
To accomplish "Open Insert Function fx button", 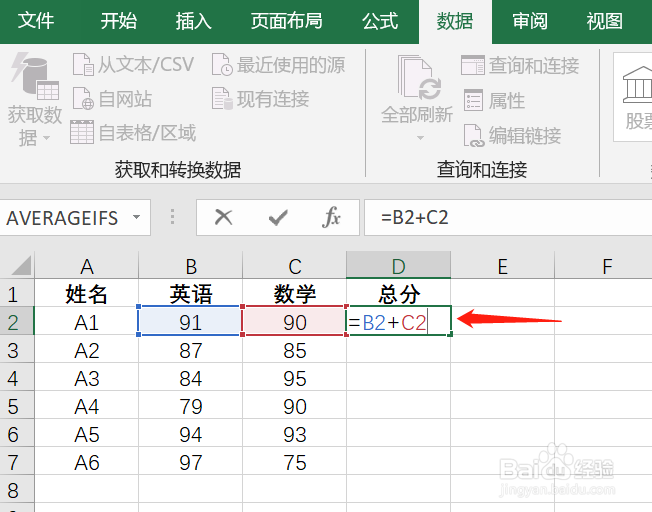I will tap(331, 217).
